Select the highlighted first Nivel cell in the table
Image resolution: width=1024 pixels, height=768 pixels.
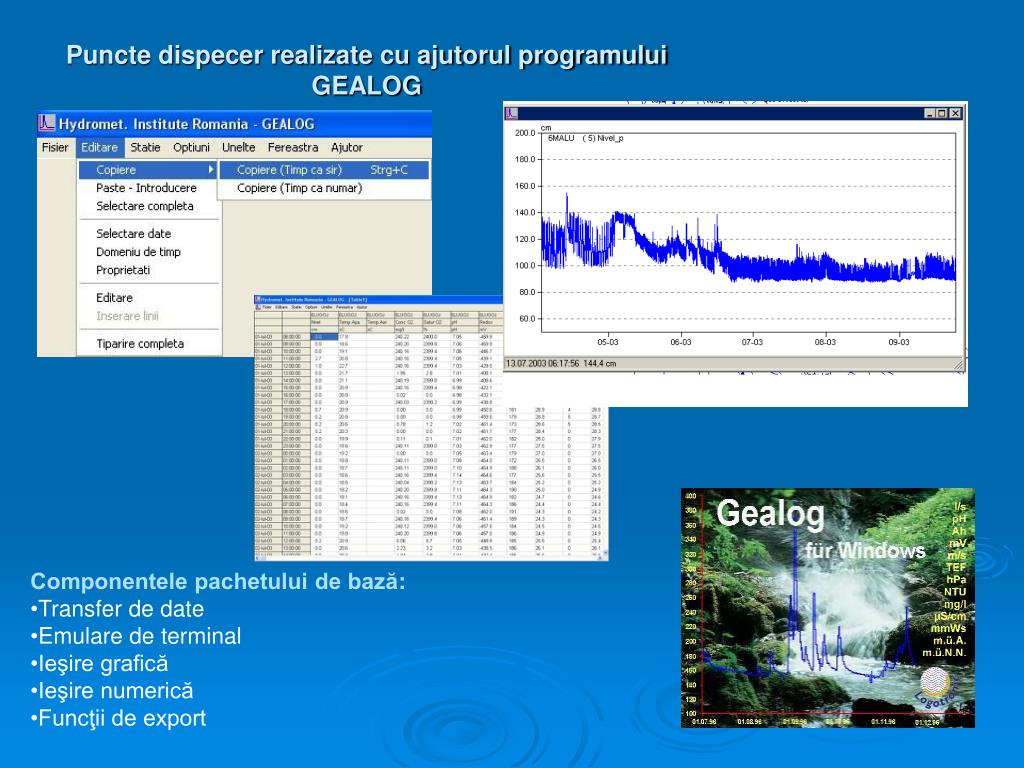tap(324, 336)
